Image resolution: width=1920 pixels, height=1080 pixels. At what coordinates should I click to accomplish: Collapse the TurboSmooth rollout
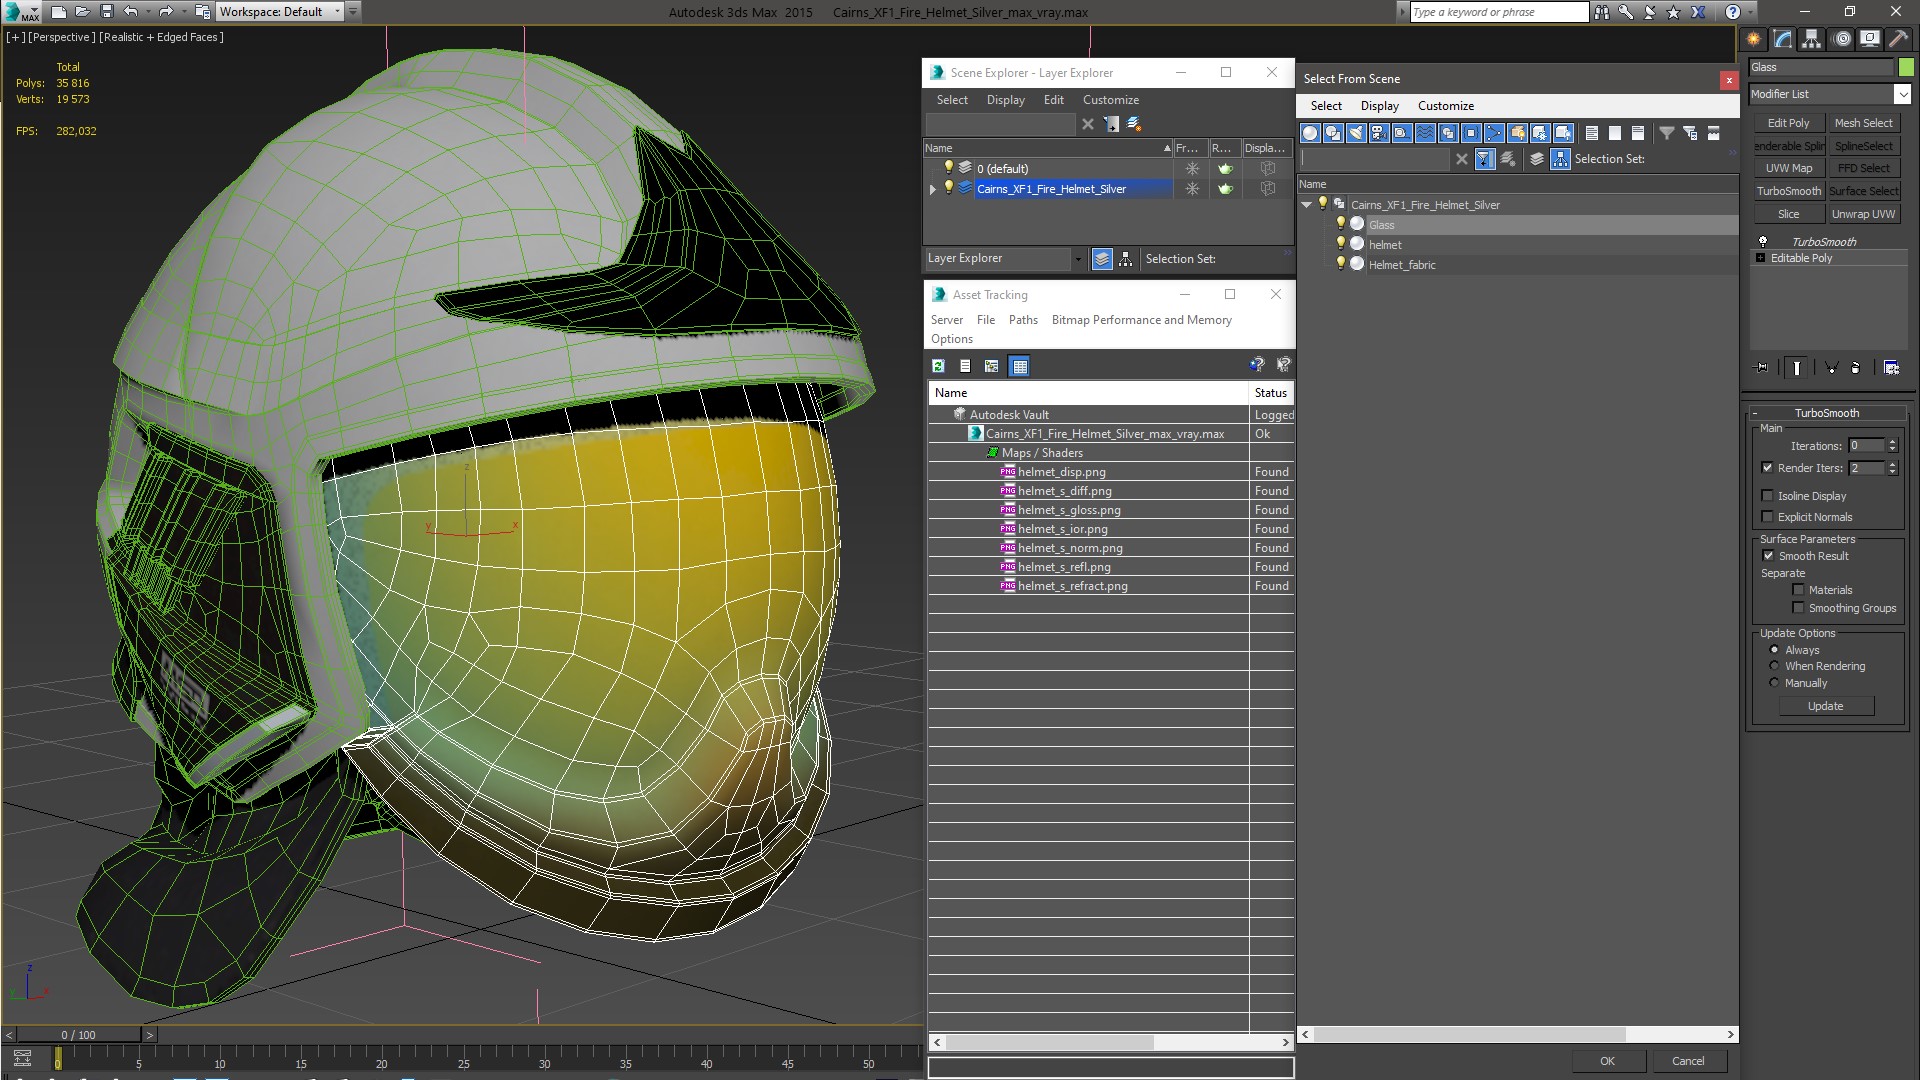(x=1827, y=413)
